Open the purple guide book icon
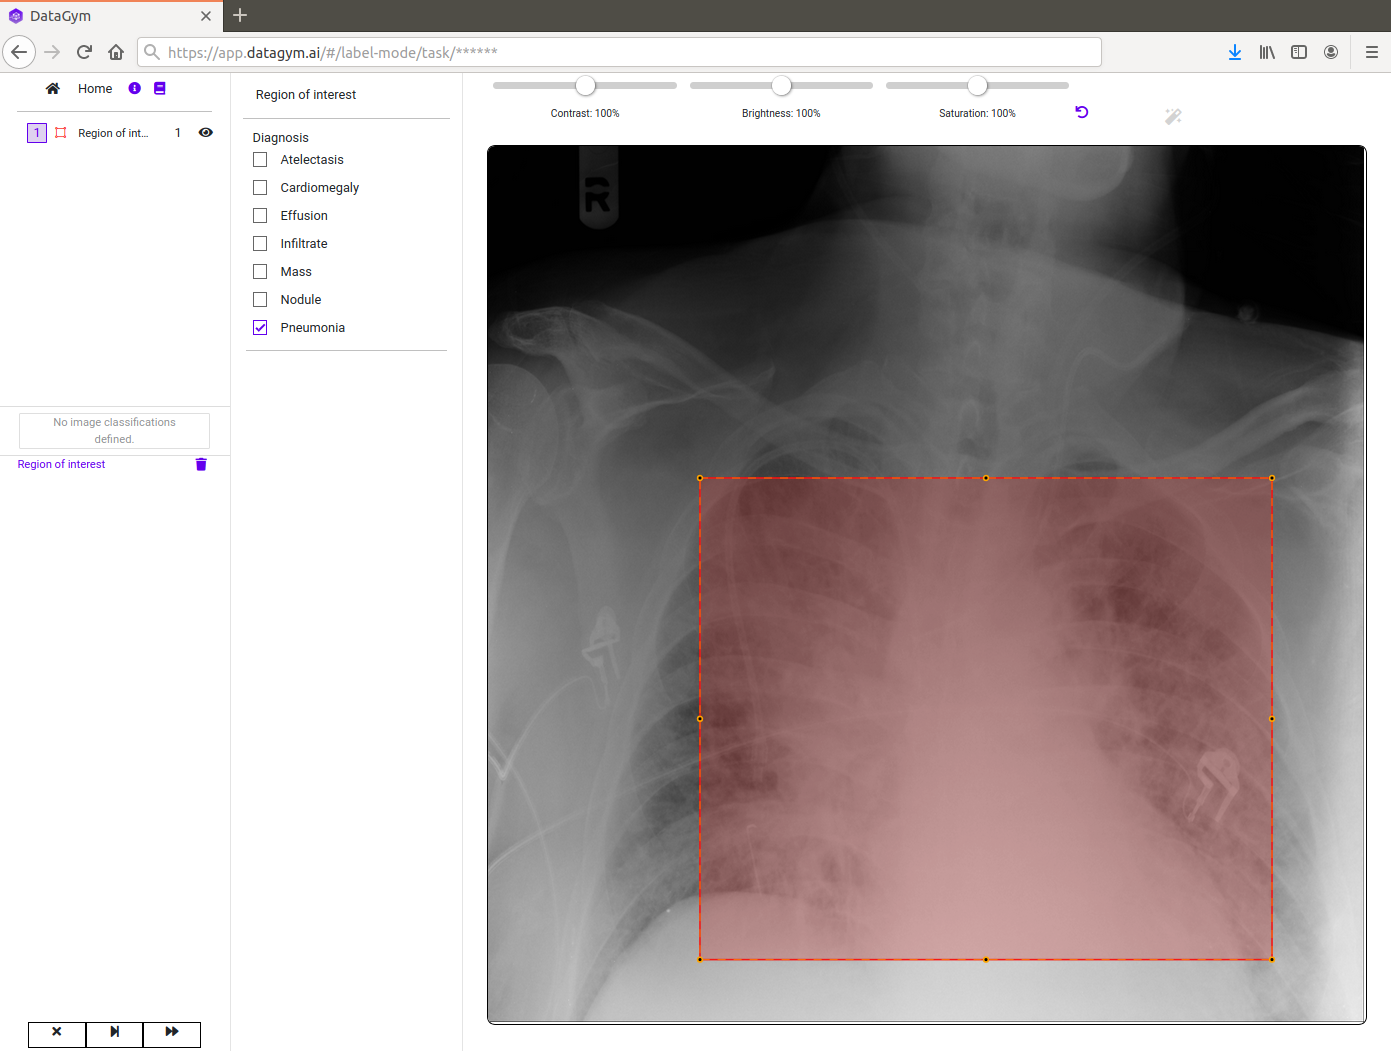1391x1051 pixels. [160, 89]
